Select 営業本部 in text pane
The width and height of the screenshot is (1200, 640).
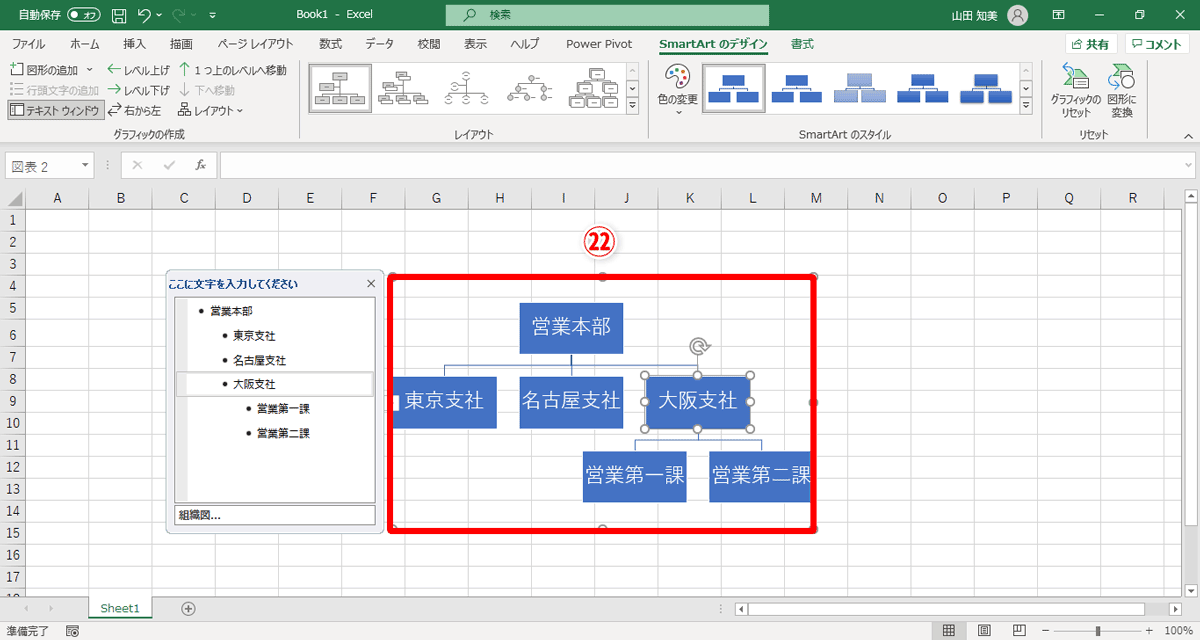[x=231, y=311]
